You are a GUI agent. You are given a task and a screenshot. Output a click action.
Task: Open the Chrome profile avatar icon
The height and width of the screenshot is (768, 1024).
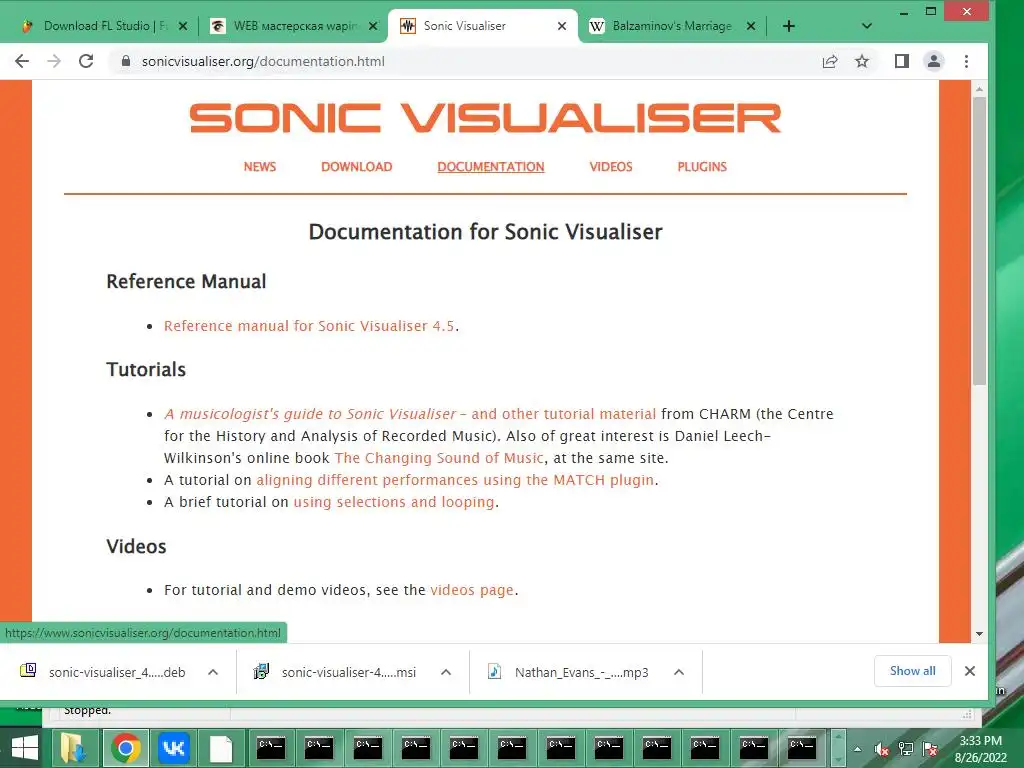point(934,61)
